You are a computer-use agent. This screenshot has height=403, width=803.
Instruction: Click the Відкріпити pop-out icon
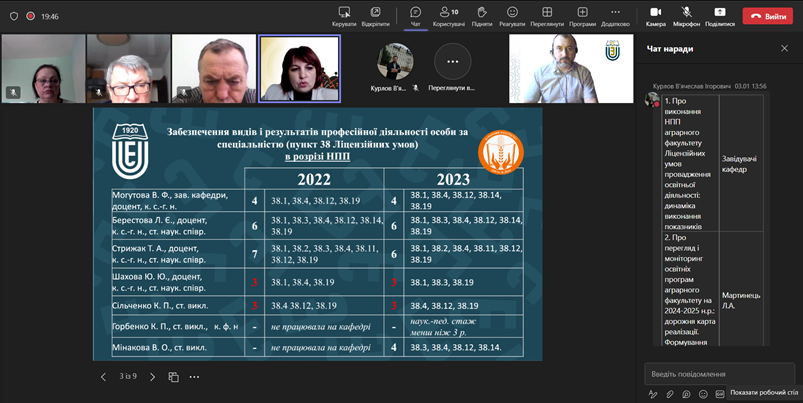point(376,15)
